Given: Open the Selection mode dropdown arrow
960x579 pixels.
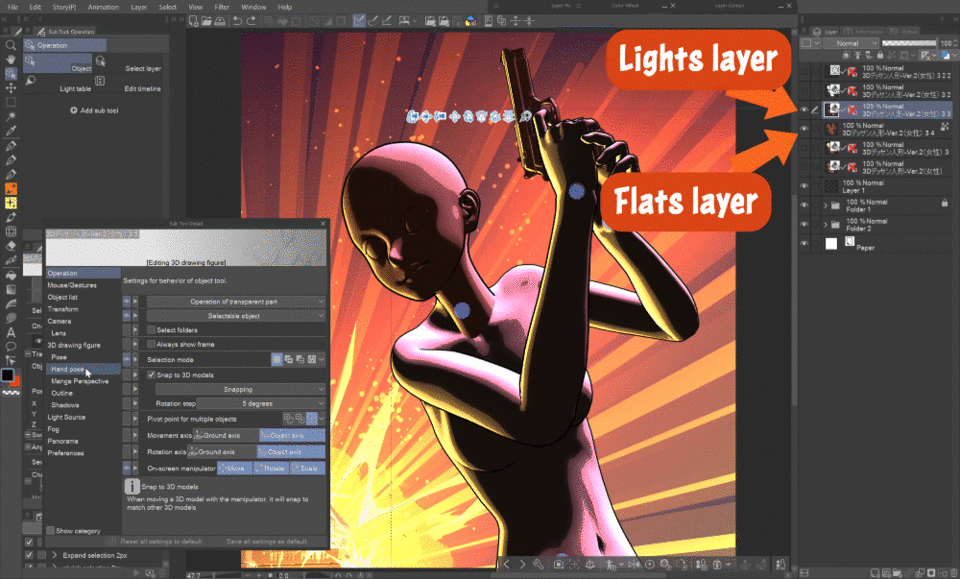Looking at the screenshot, I should point(321,359).
